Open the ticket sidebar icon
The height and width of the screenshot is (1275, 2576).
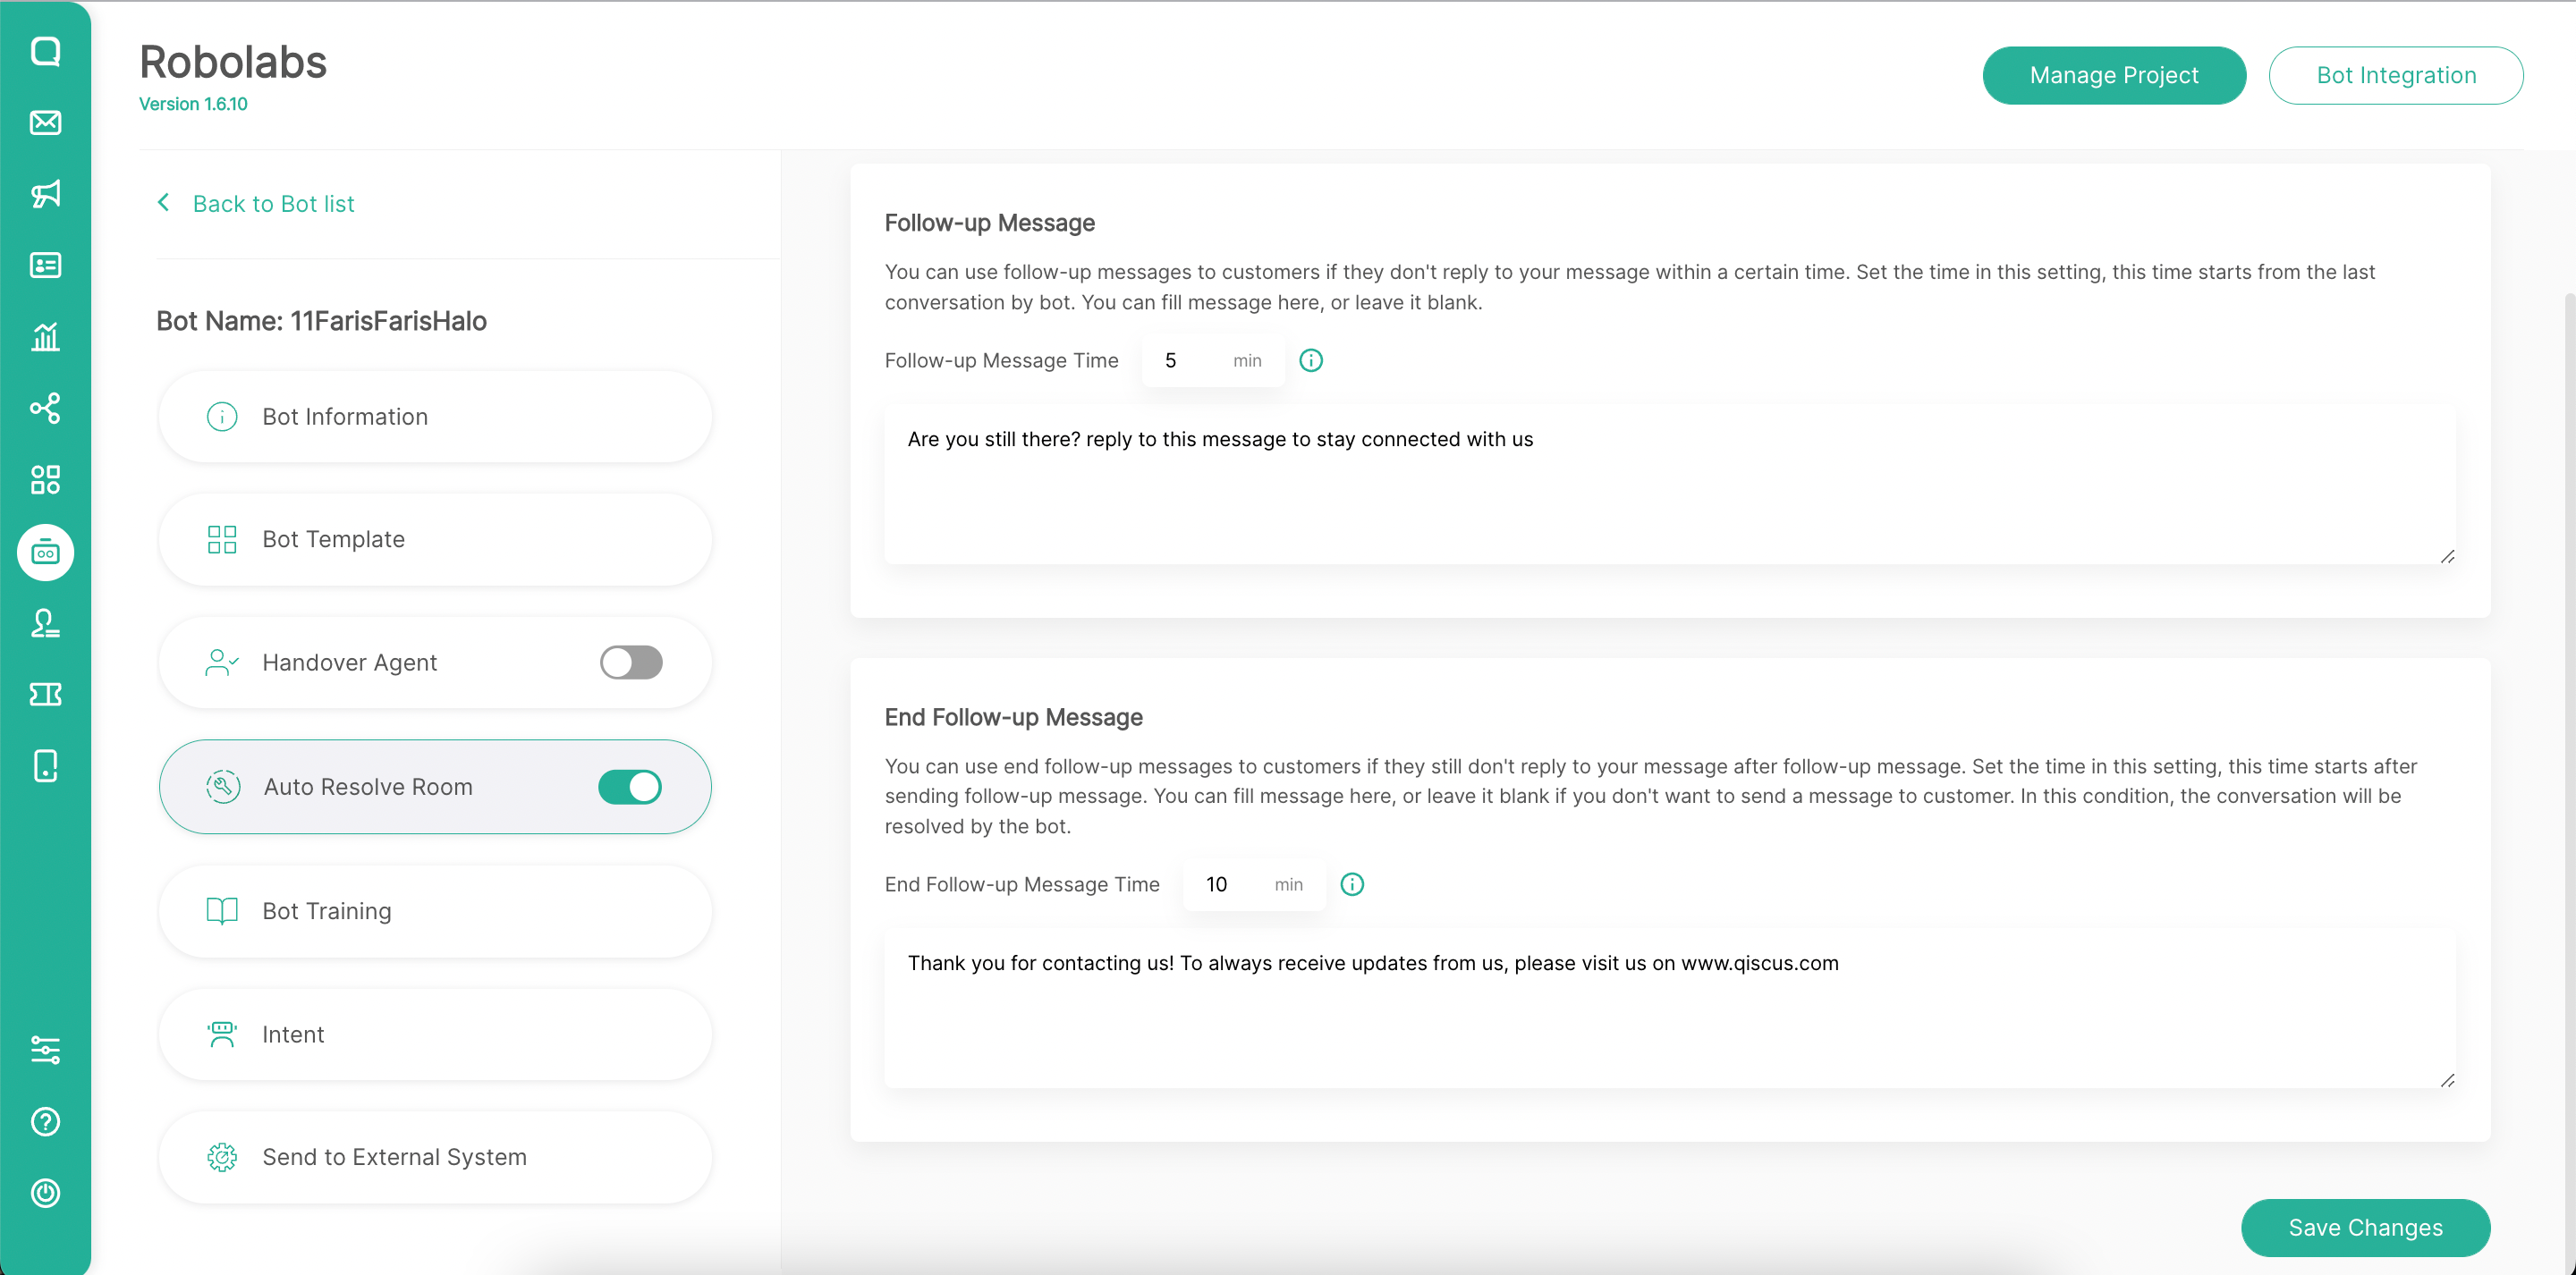point(45,694)
